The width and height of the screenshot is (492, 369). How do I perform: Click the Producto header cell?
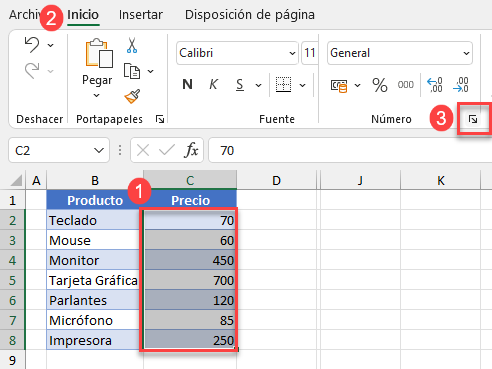pos(95,200)
